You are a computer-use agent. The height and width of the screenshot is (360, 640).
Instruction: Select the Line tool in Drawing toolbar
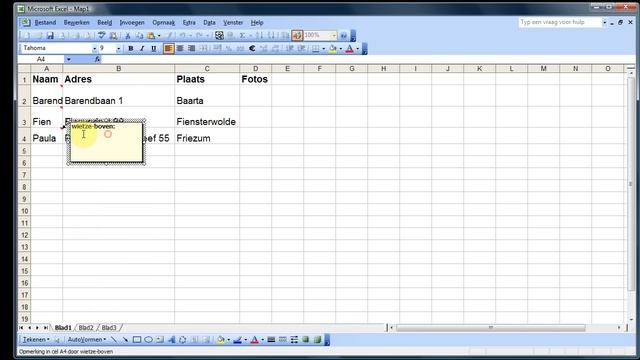[114, 340]
